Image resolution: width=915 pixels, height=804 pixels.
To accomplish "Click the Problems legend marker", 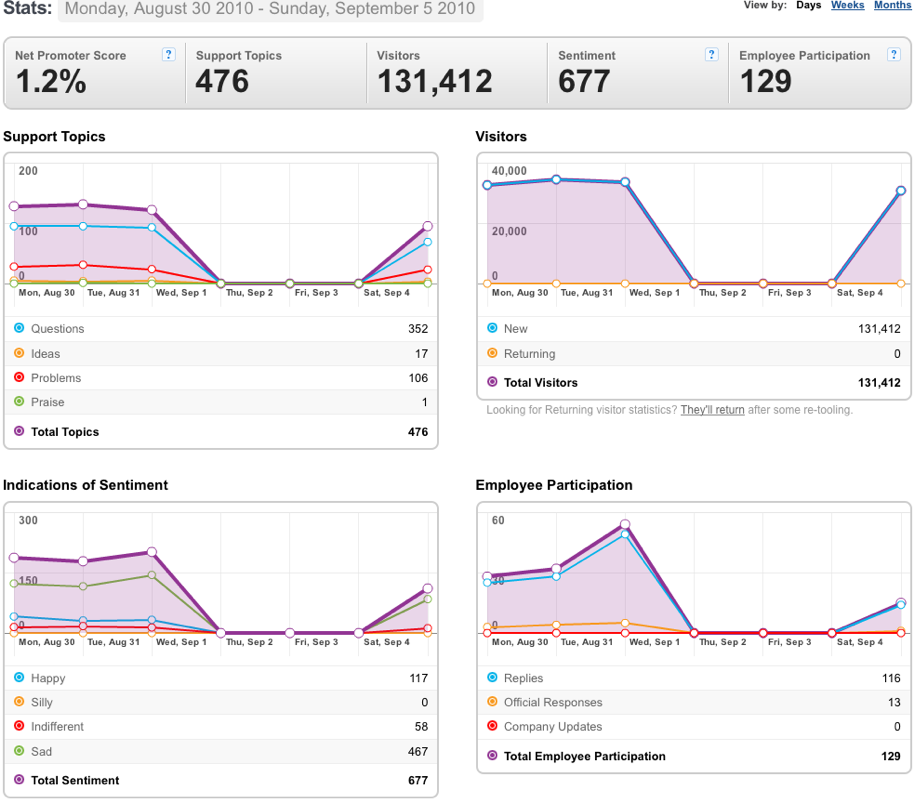I will tap(19, 377).
